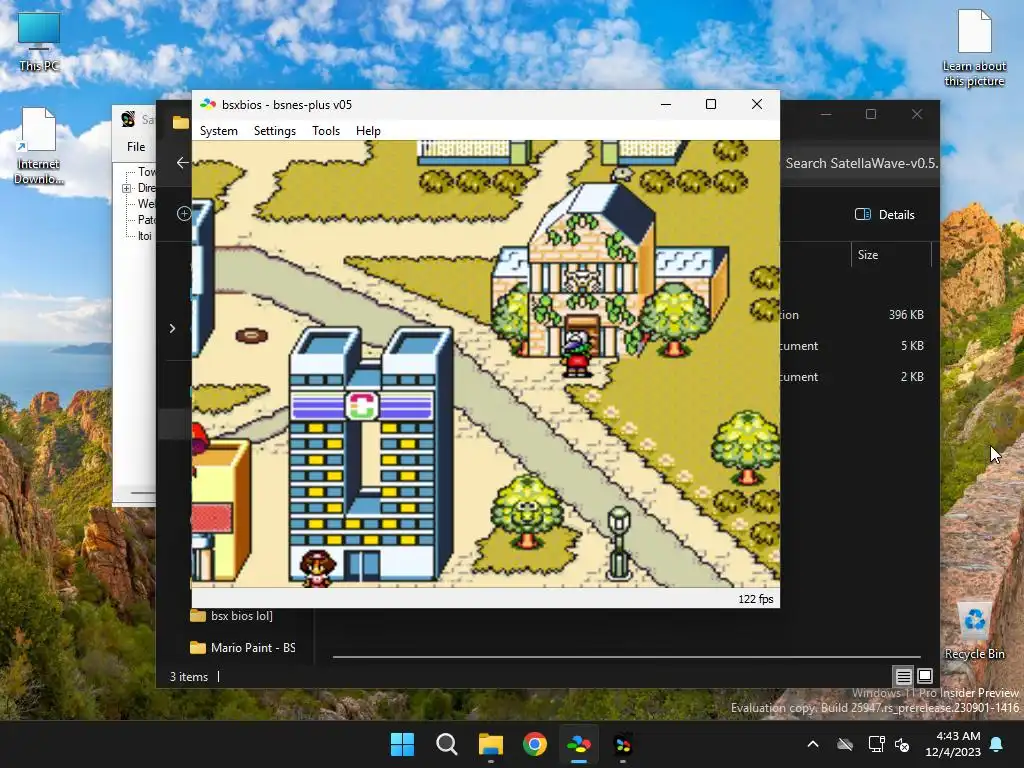Open the Tools menu in bsnes-plus
The width and height of the screenshot is (1024, 768).
point(326,131)
